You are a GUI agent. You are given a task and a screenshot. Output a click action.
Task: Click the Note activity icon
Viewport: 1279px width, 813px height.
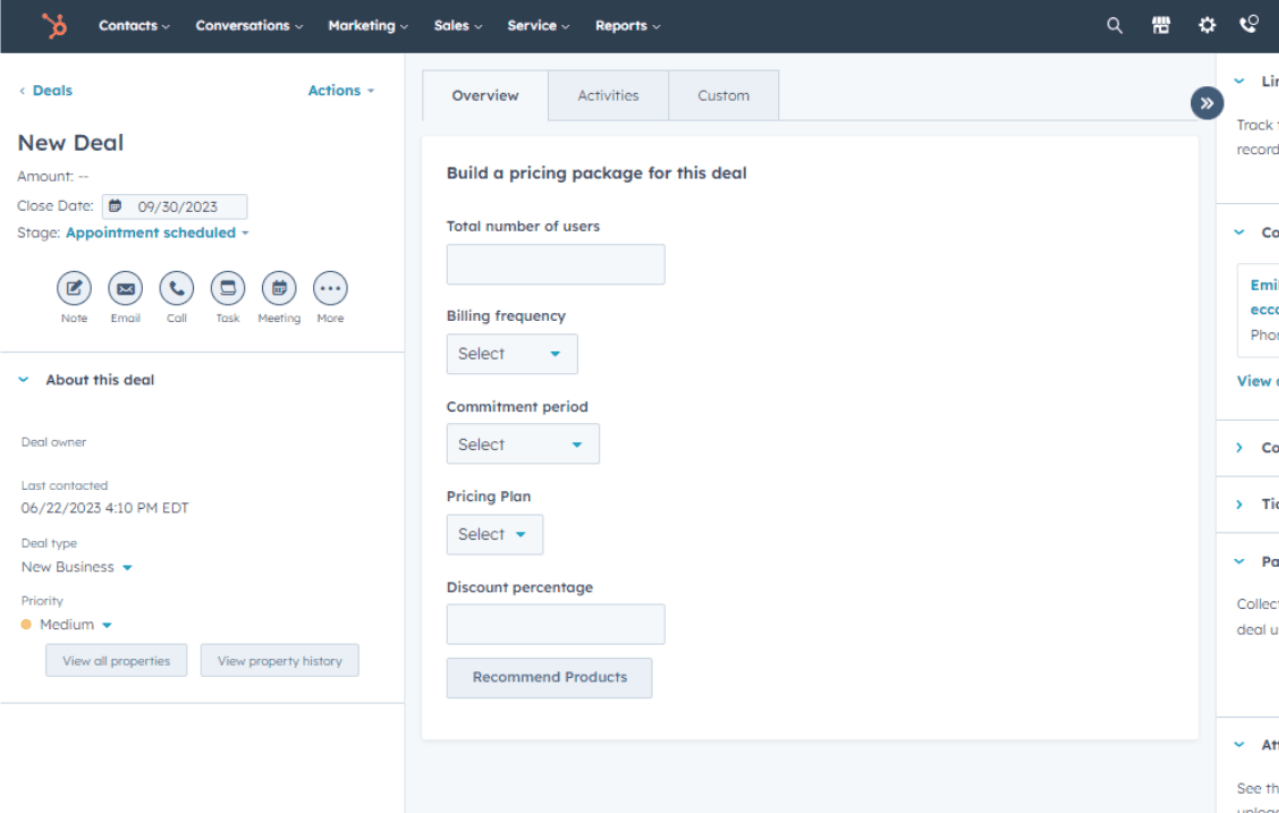tap(74, 289)
